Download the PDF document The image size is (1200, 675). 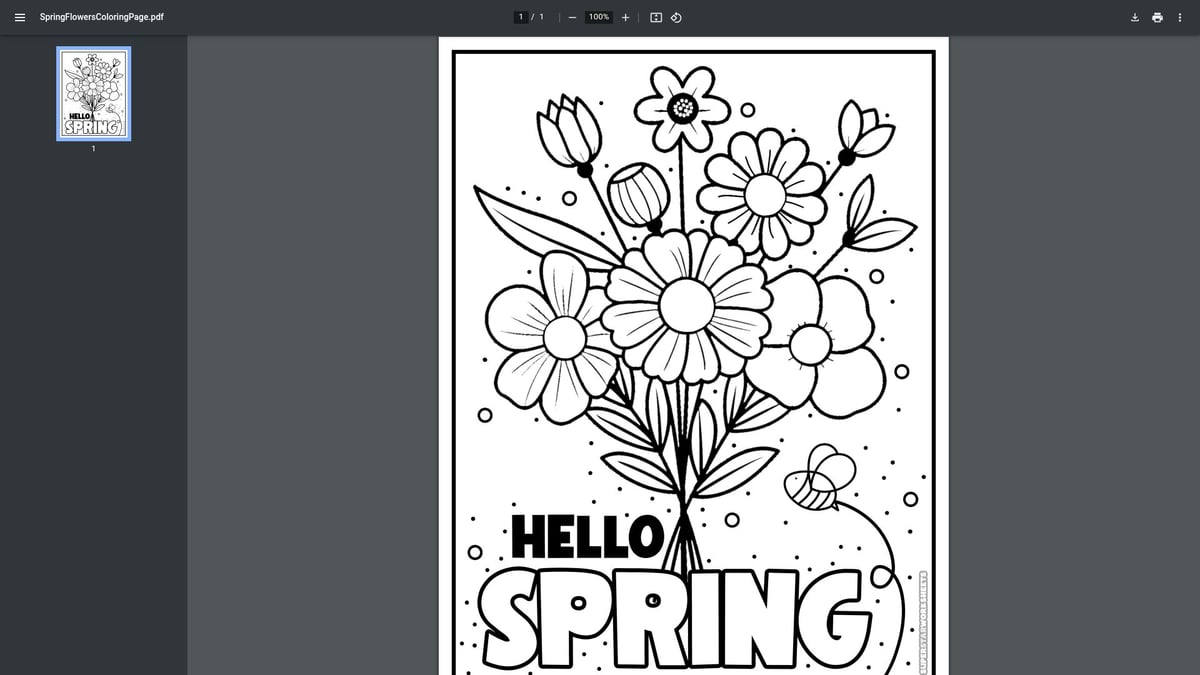pyautogui.click(x=1134, y=17)
